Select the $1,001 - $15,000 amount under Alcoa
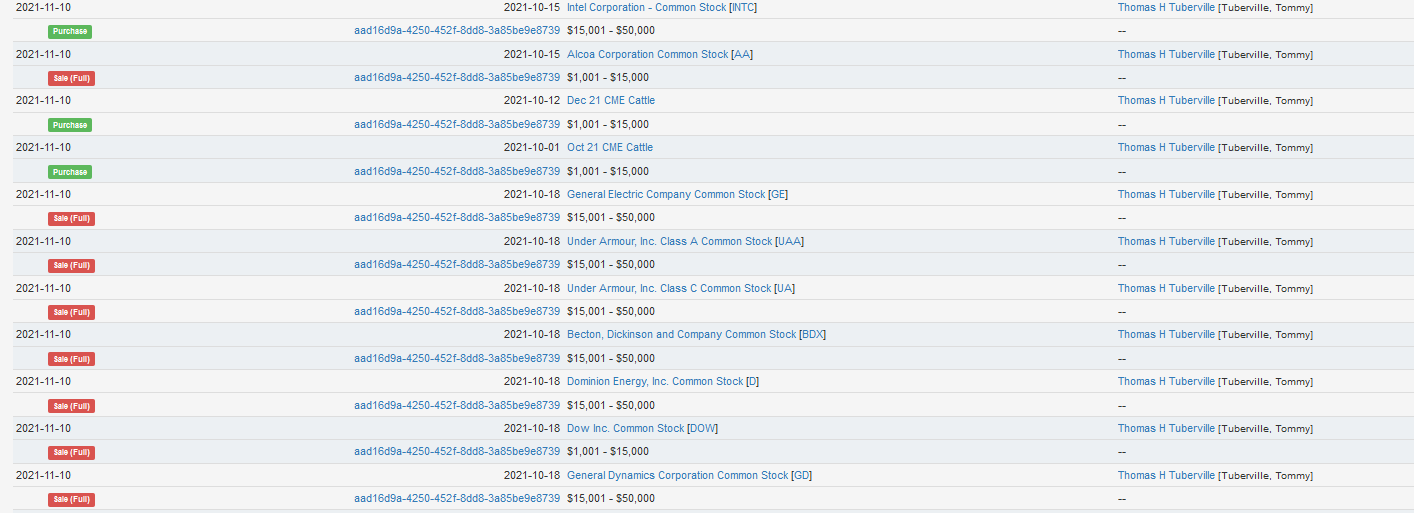This screenshot has height=513, width=1414. tap(608, 77)
